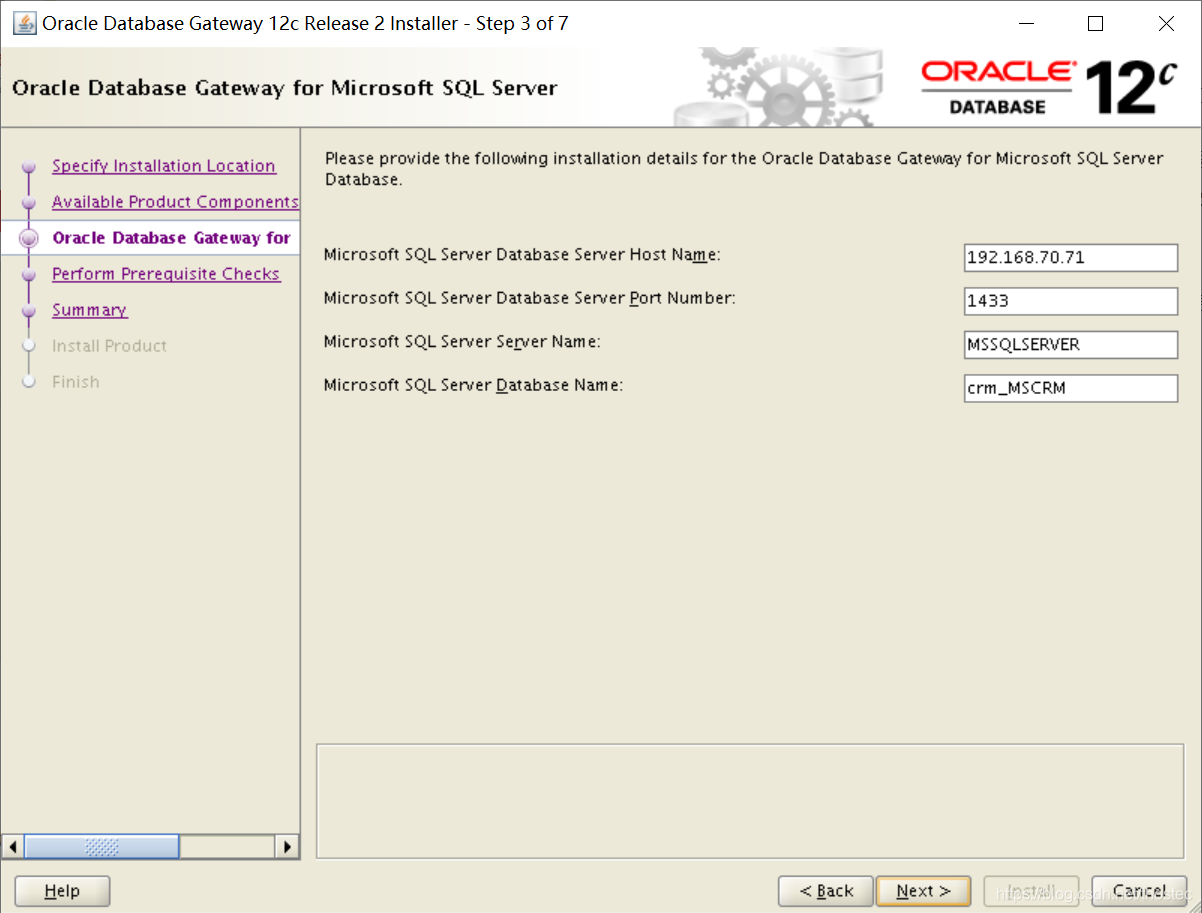The height and width of the screenshot is (913, 1202).
Task: Open the Summary step link
Action: (89, 310)
